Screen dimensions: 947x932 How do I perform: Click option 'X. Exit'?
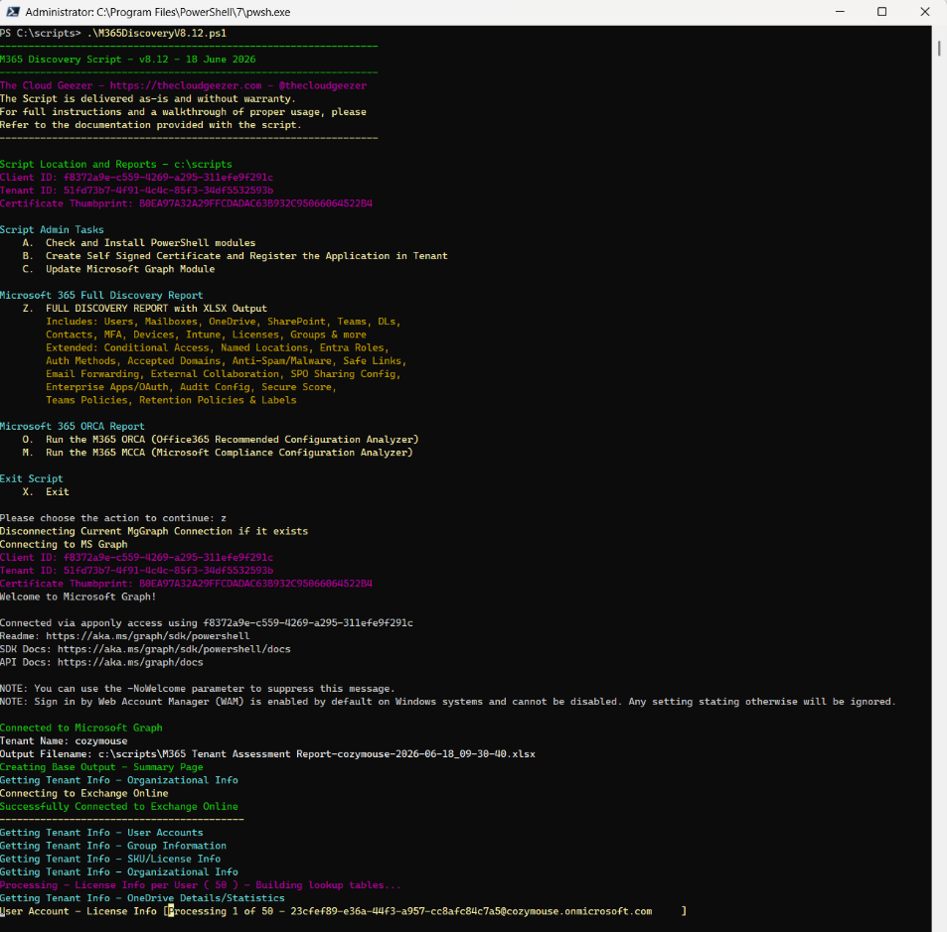pos(46,492)
